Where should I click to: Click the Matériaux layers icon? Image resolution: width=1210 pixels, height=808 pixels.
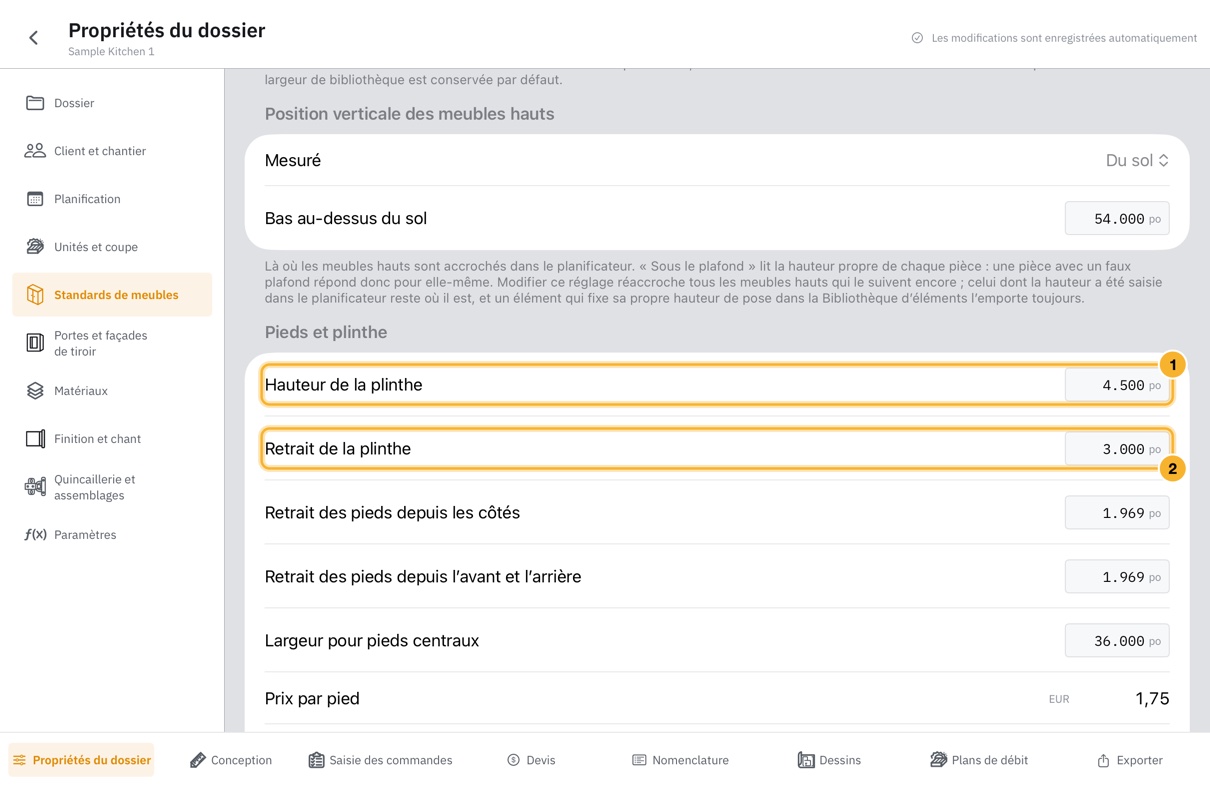click(x=35, y=391)
